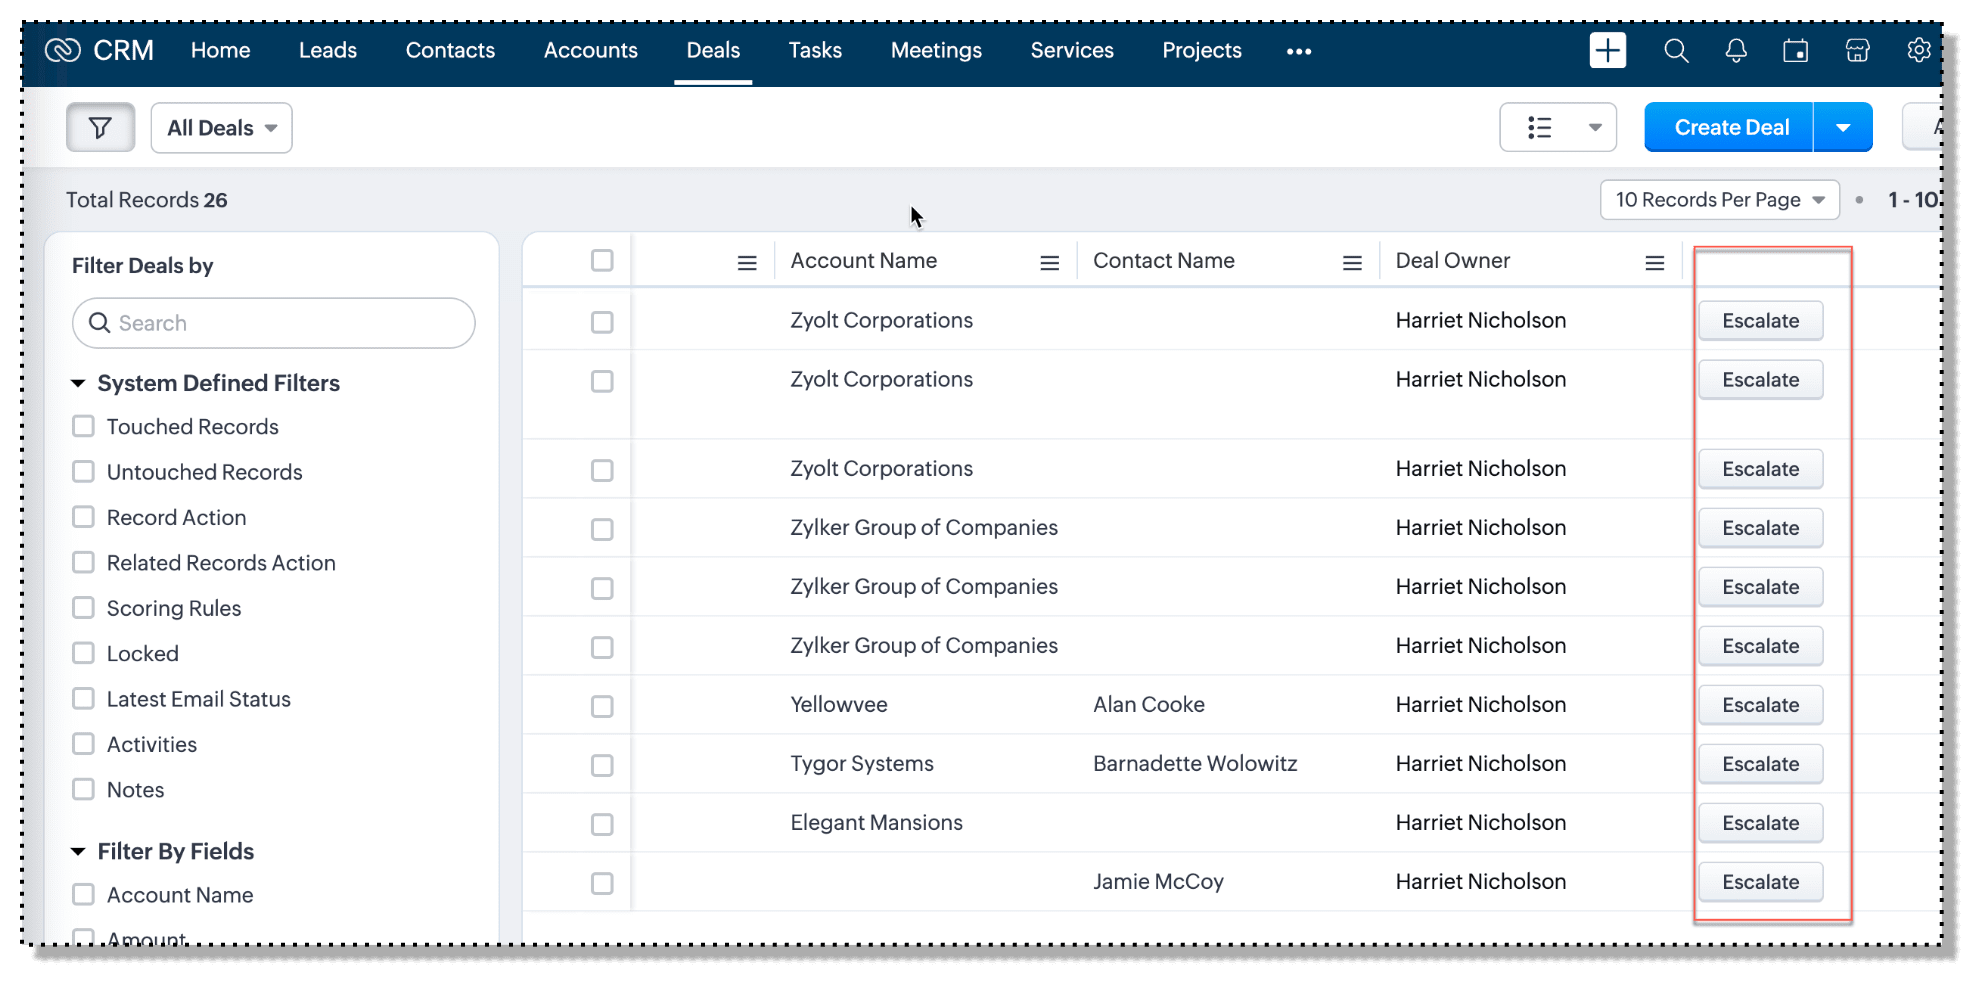Open the calendar icon in header

point(1796,51)
